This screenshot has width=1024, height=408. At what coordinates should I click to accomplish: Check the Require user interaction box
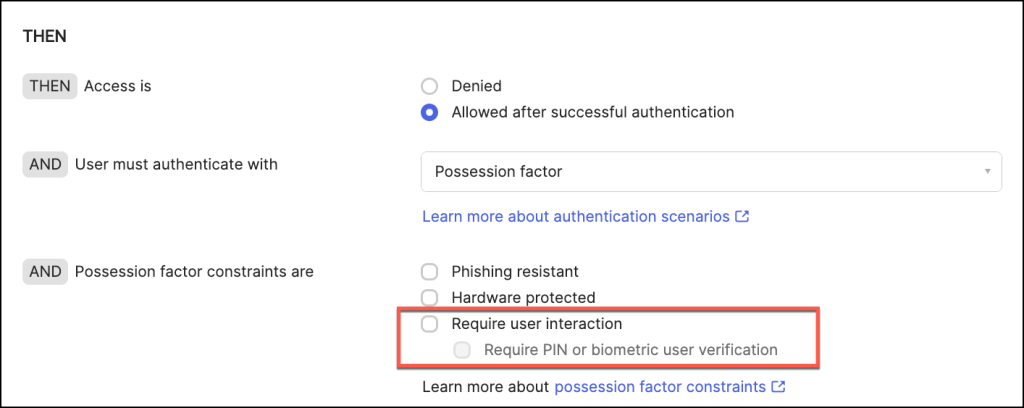tap(430, 324)
